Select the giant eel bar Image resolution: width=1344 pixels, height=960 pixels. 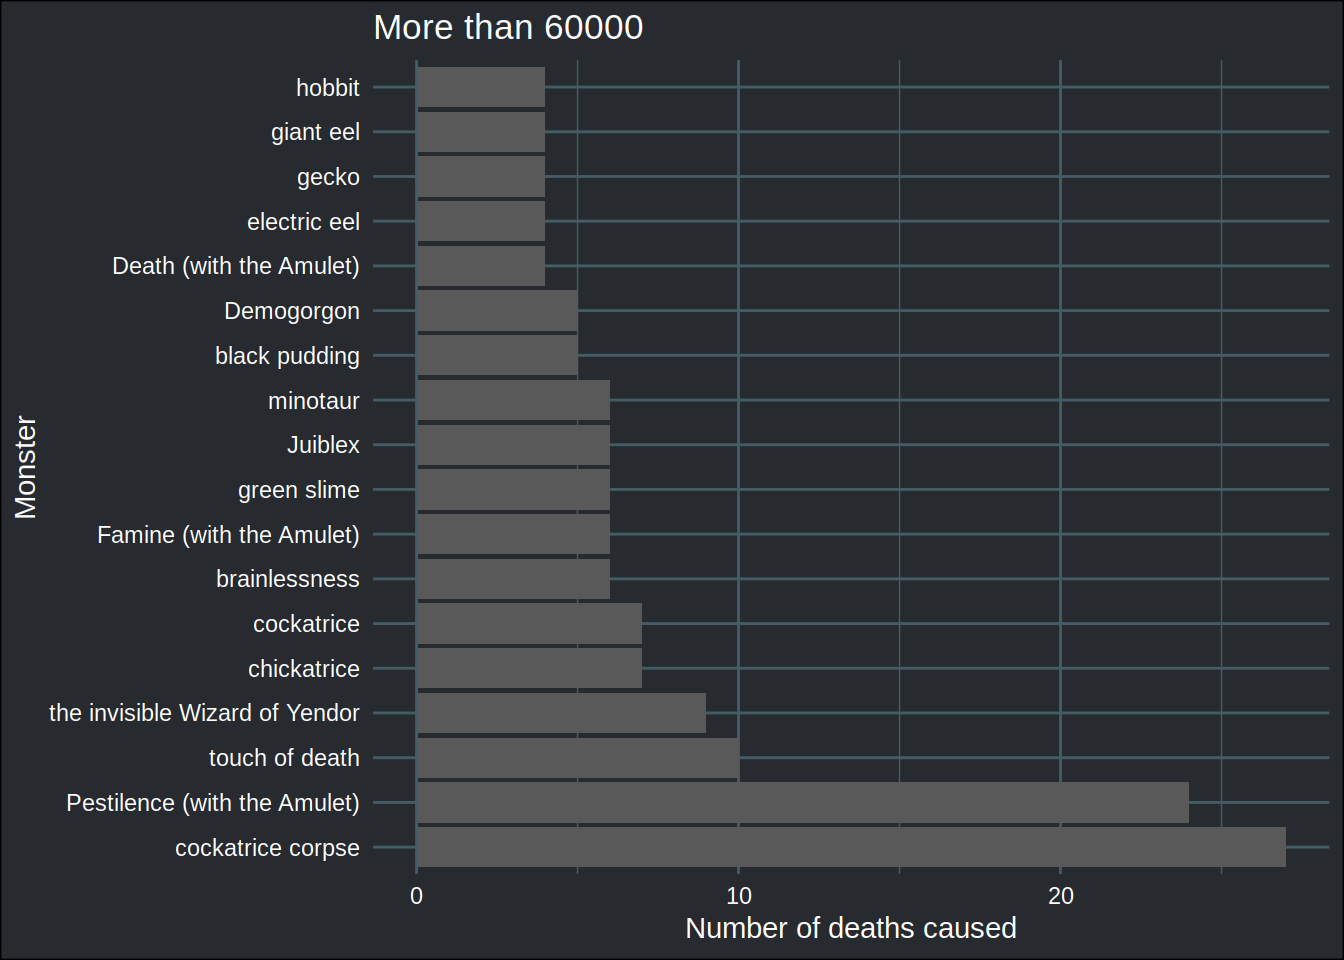click(x=481, y=132)
